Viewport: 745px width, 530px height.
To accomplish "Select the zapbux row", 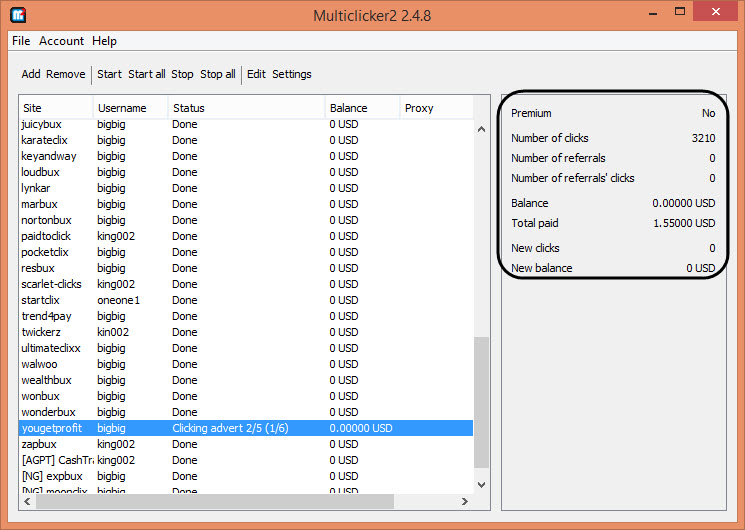I will (x=246, y=444).
